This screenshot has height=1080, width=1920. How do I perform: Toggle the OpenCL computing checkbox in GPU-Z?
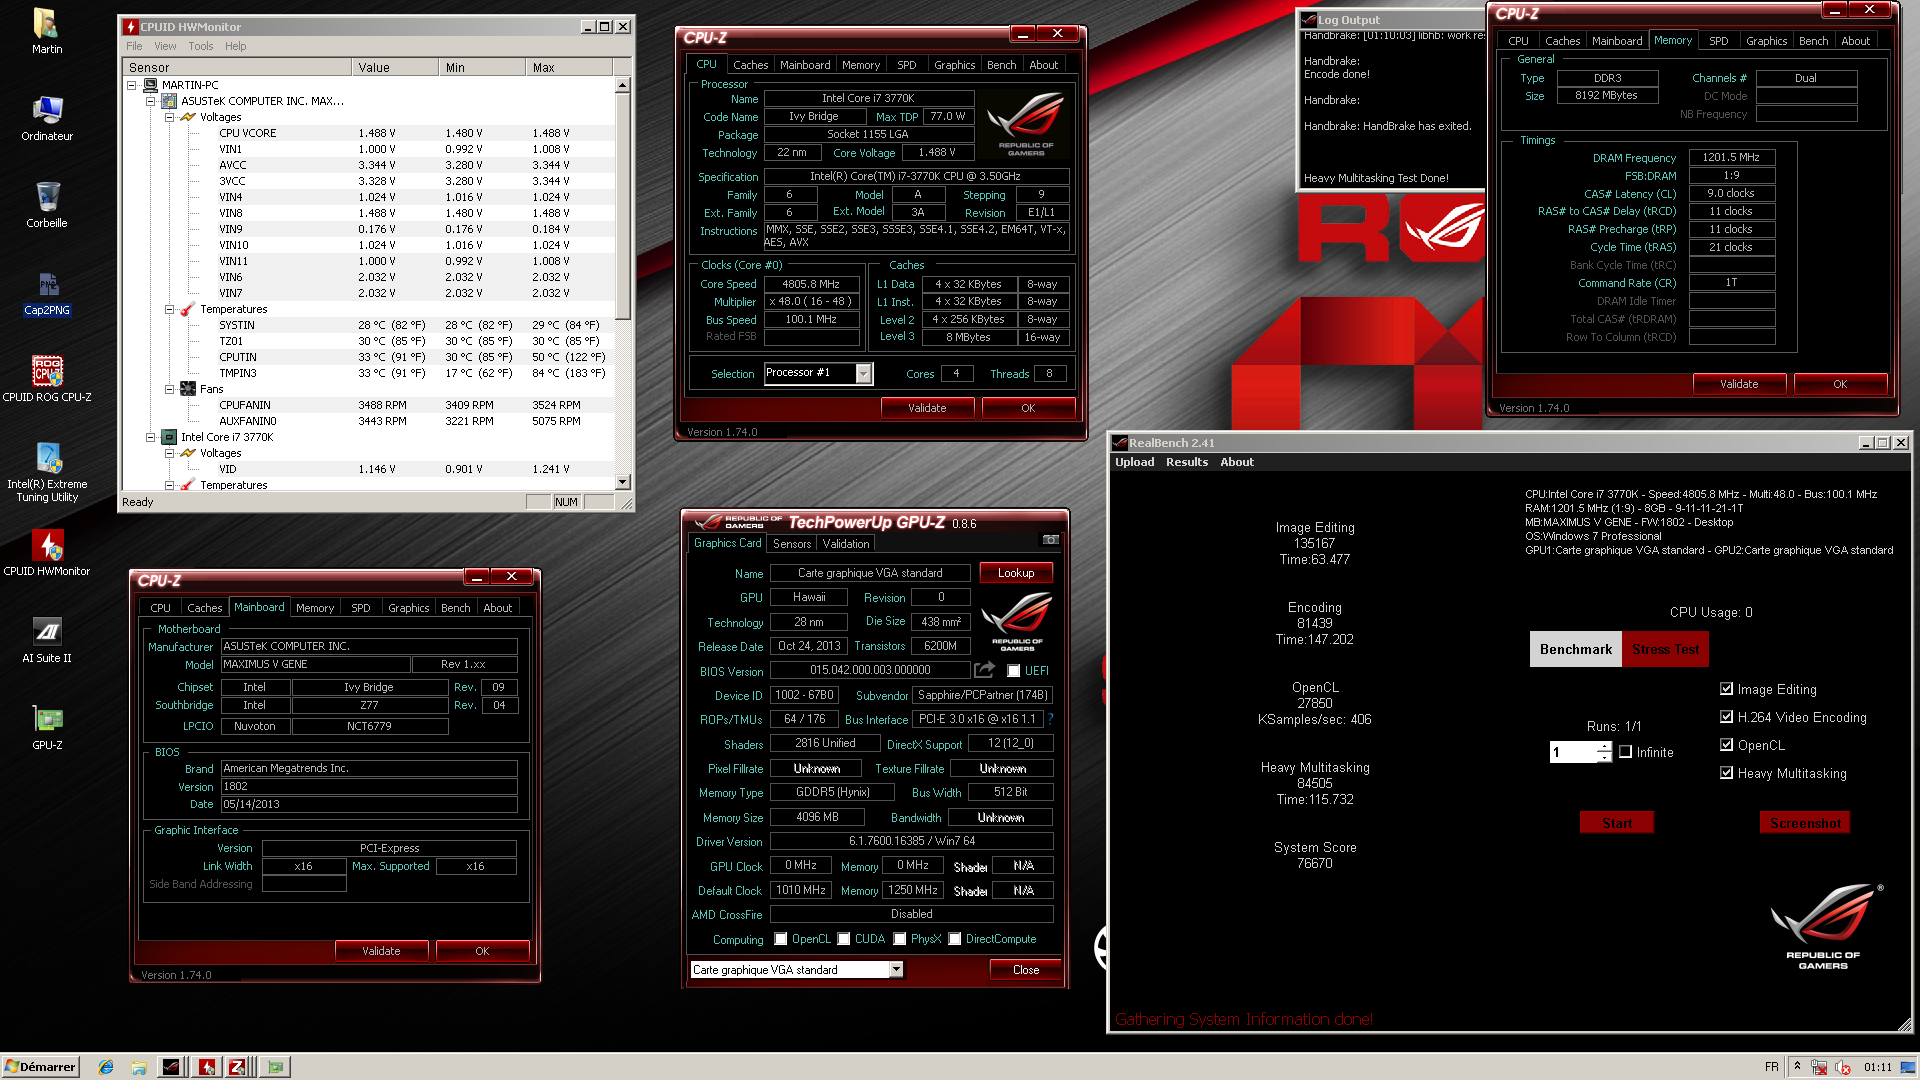click(x=781, y=939)
